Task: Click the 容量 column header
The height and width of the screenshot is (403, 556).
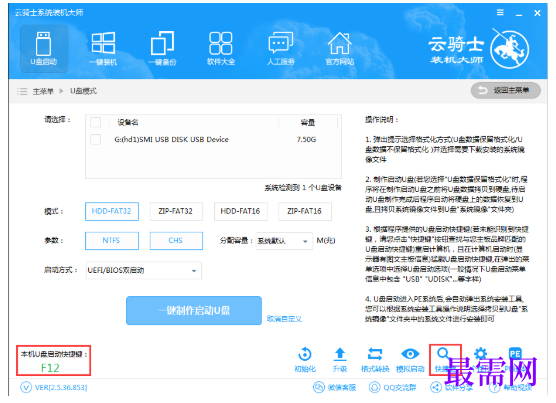Action: (307, 123)
